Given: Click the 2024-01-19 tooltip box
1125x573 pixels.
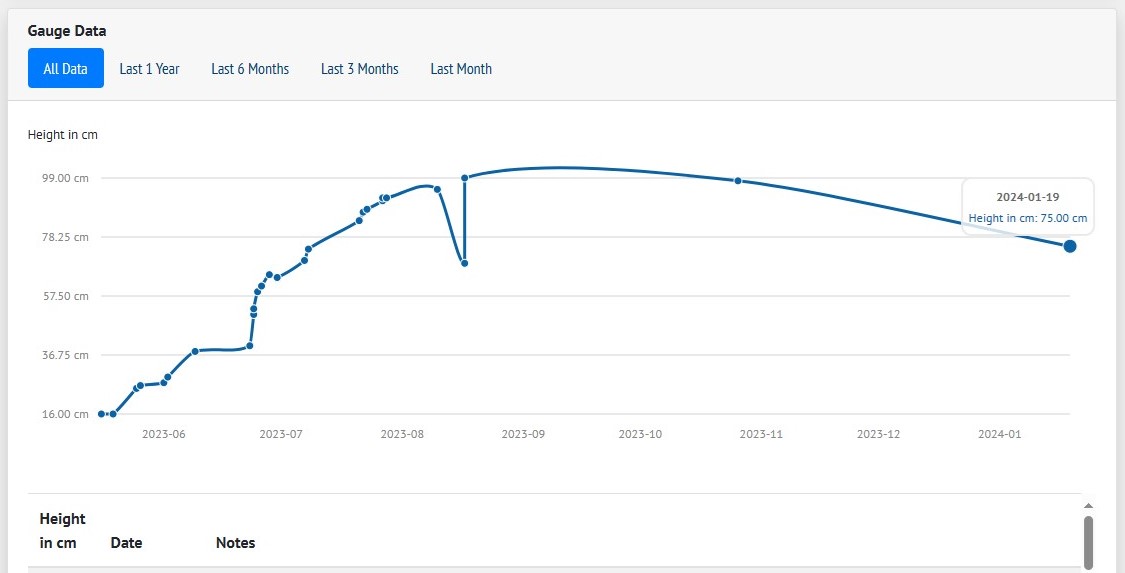Looking at the screenshot, I should click(x=1027, y=207).
